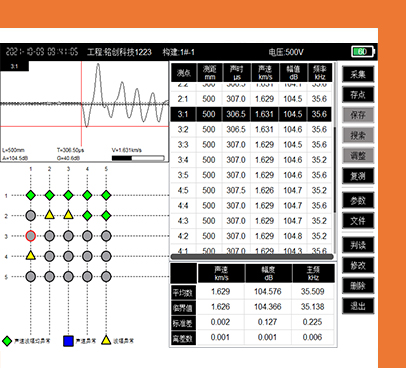This screenshot has width=406, height=368.
Task: Select gray circle point at row 5 column 5
Action: coord(106,277)
